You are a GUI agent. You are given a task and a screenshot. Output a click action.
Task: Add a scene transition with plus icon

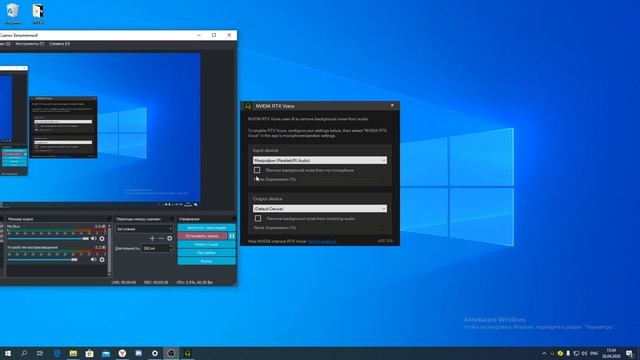tap(152, 238)
